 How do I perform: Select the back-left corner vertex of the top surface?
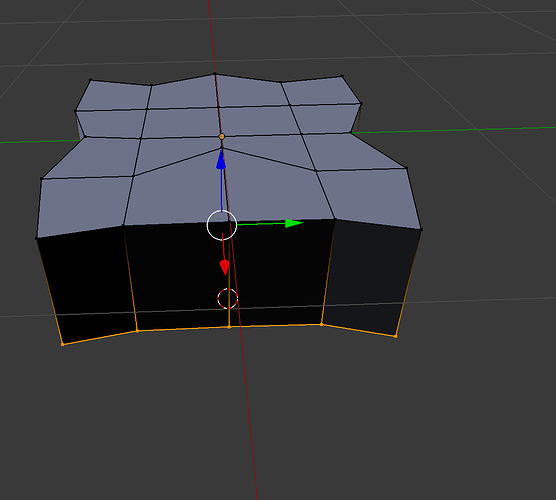point(90,80)
